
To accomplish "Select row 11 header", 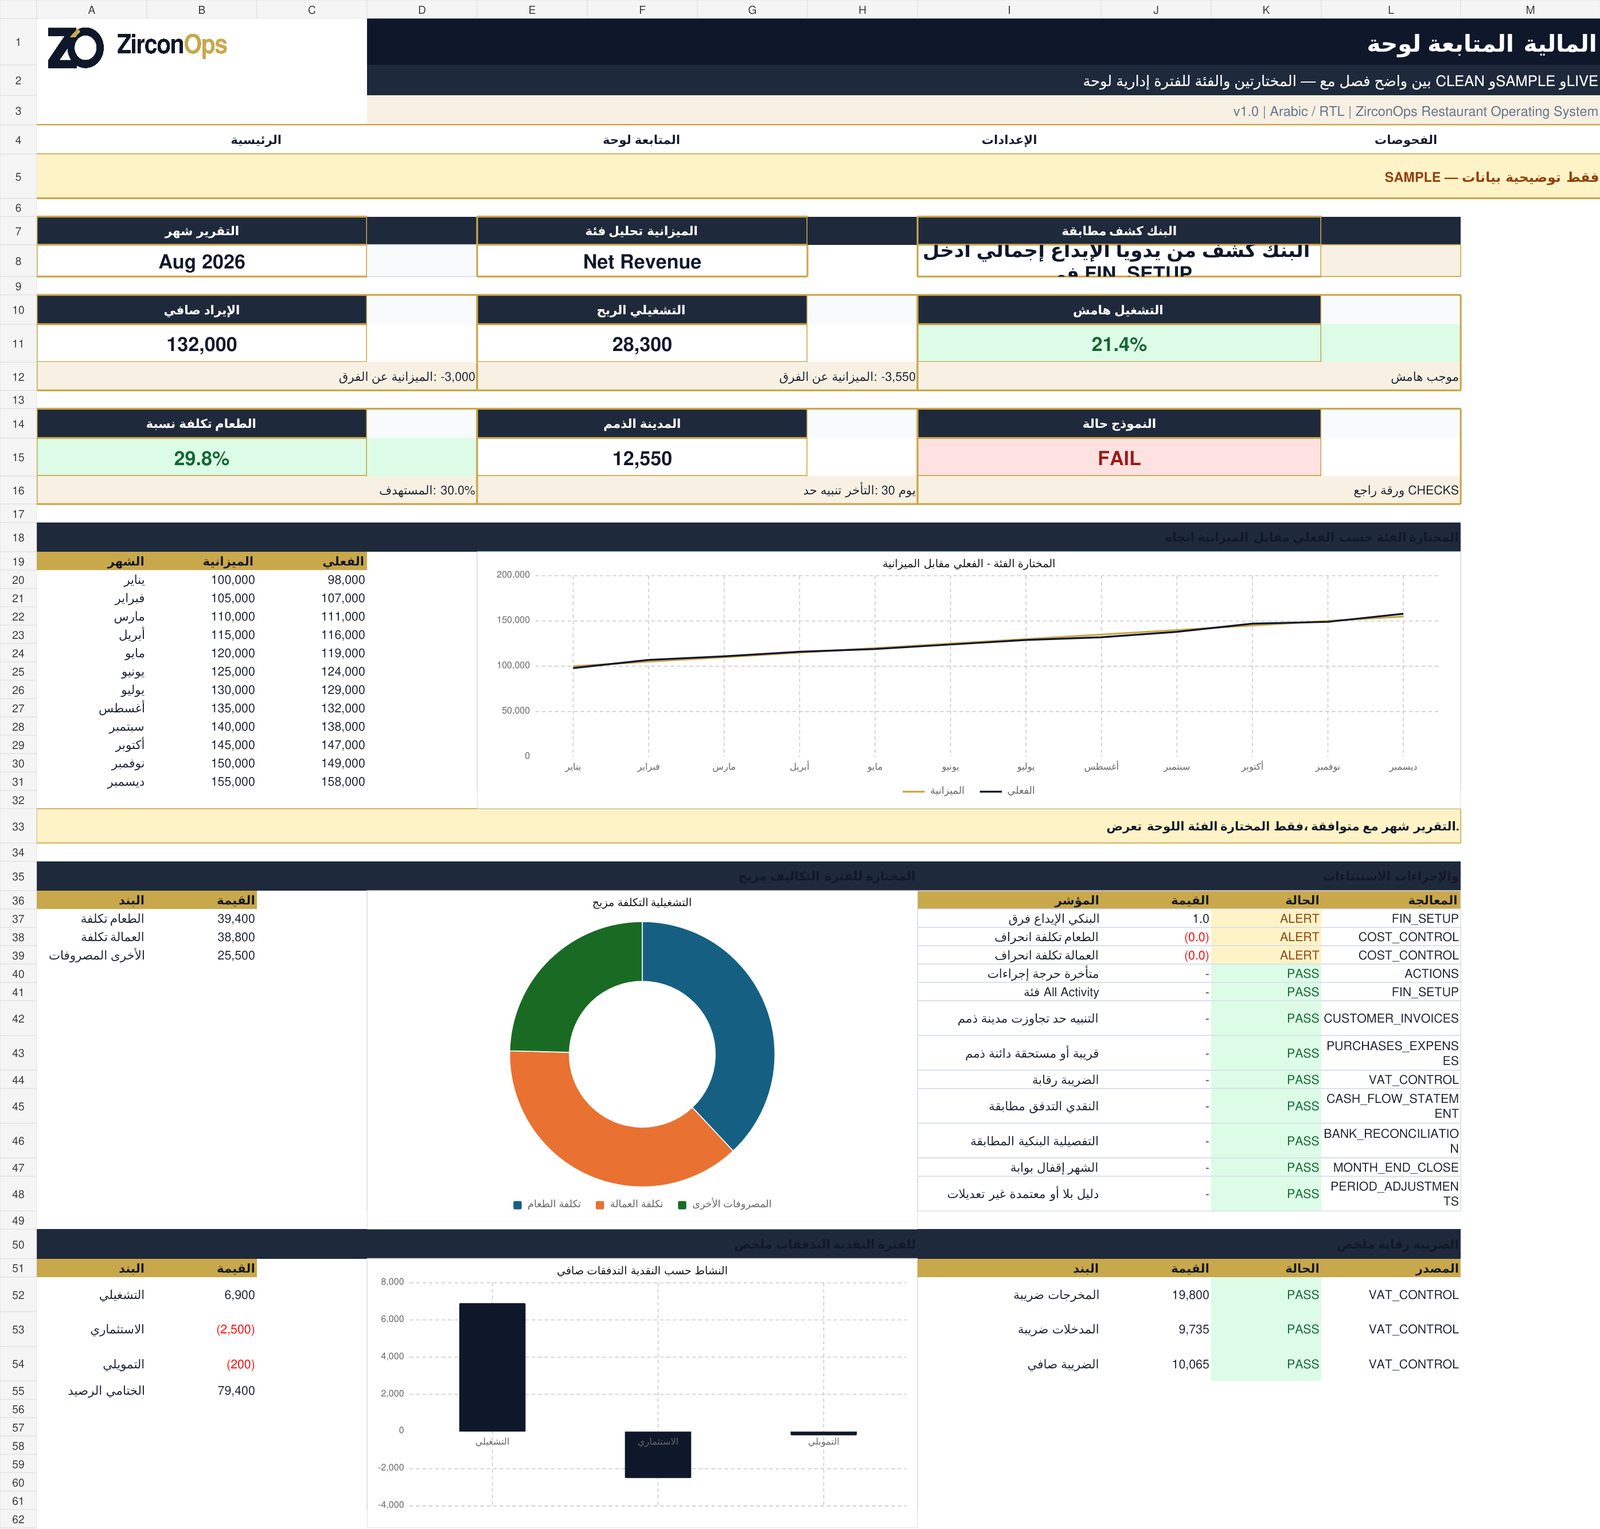I will [x=18, y=344].
